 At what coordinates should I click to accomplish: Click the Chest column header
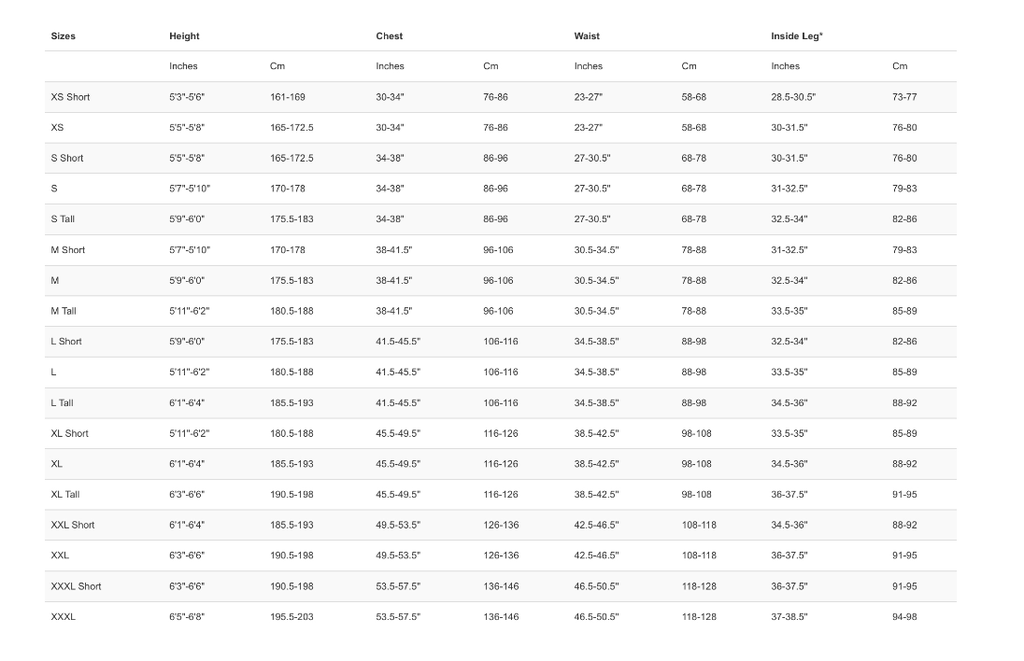pos(389,36)
